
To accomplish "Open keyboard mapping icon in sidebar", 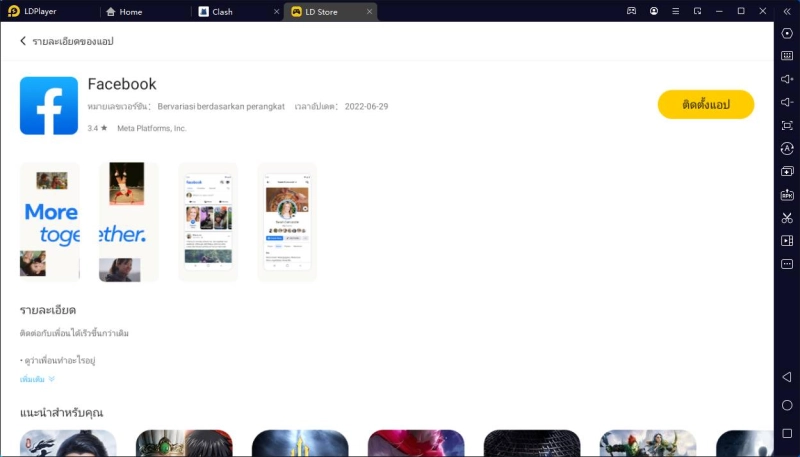I will pos(787,56).
